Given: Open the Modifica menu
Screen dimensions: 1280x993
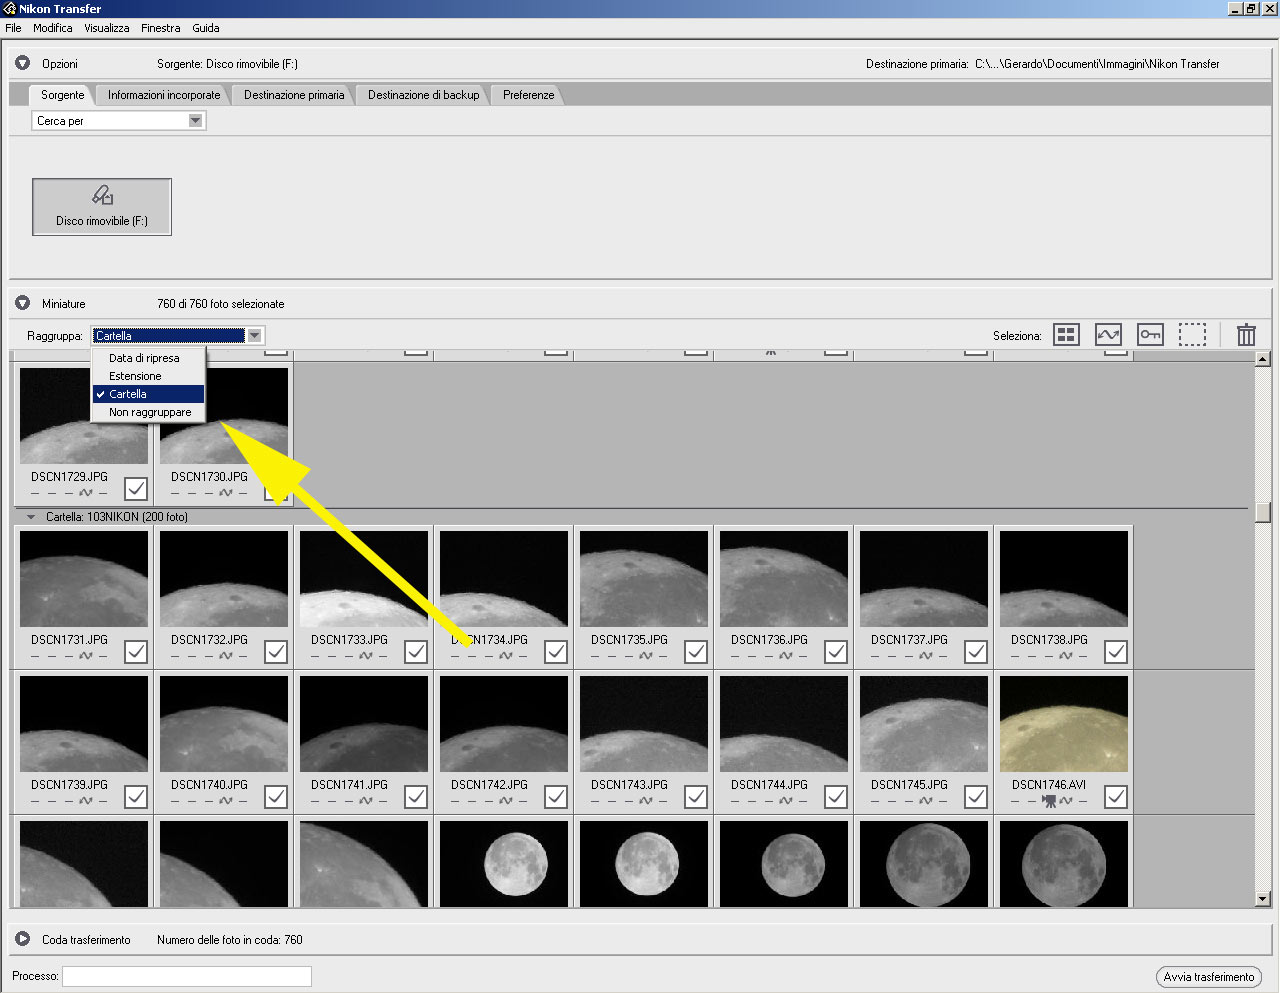Looking at the screenshot, I should point(52,28).
